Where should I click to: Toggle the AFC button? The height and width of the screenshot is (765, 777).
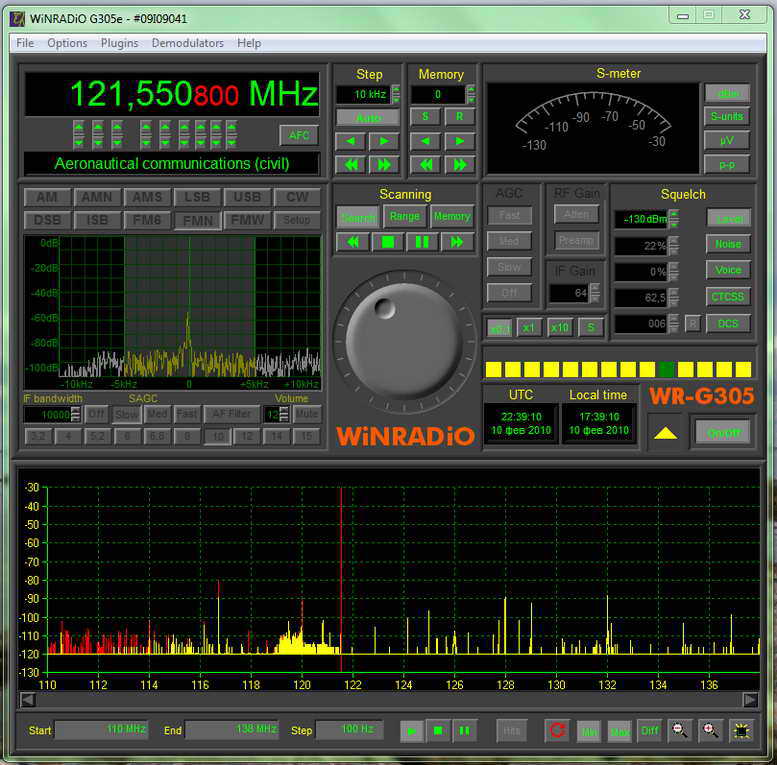click(x=299, y=135)
